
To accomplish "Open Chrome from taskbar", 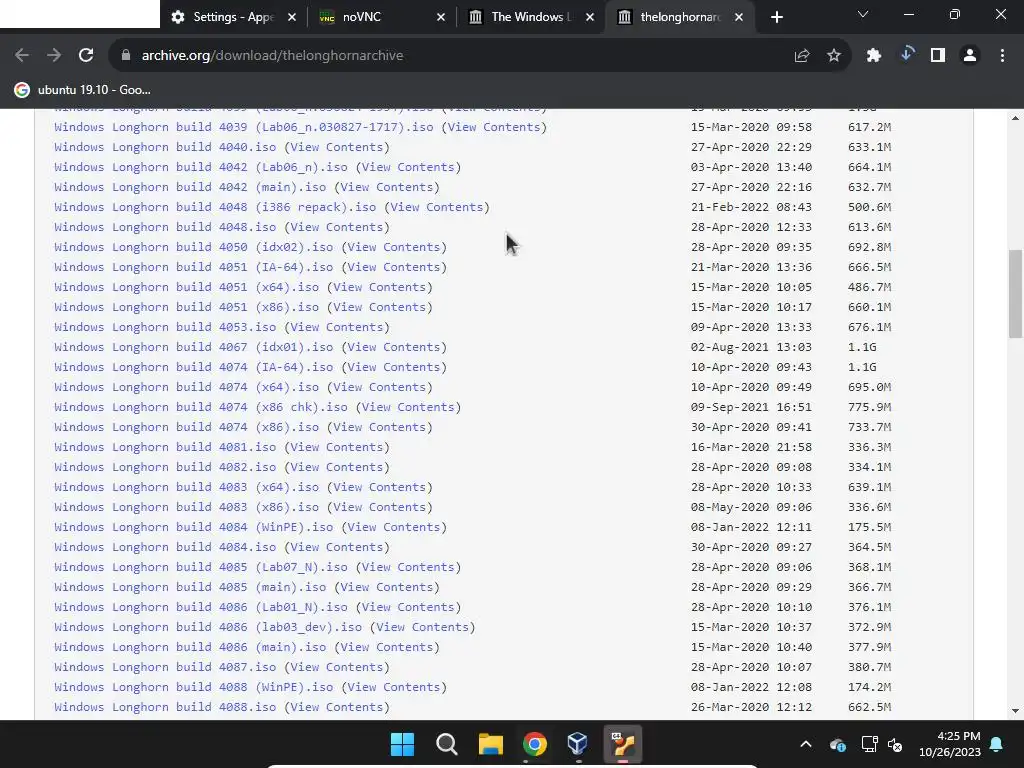I will (x=534, y=744).
